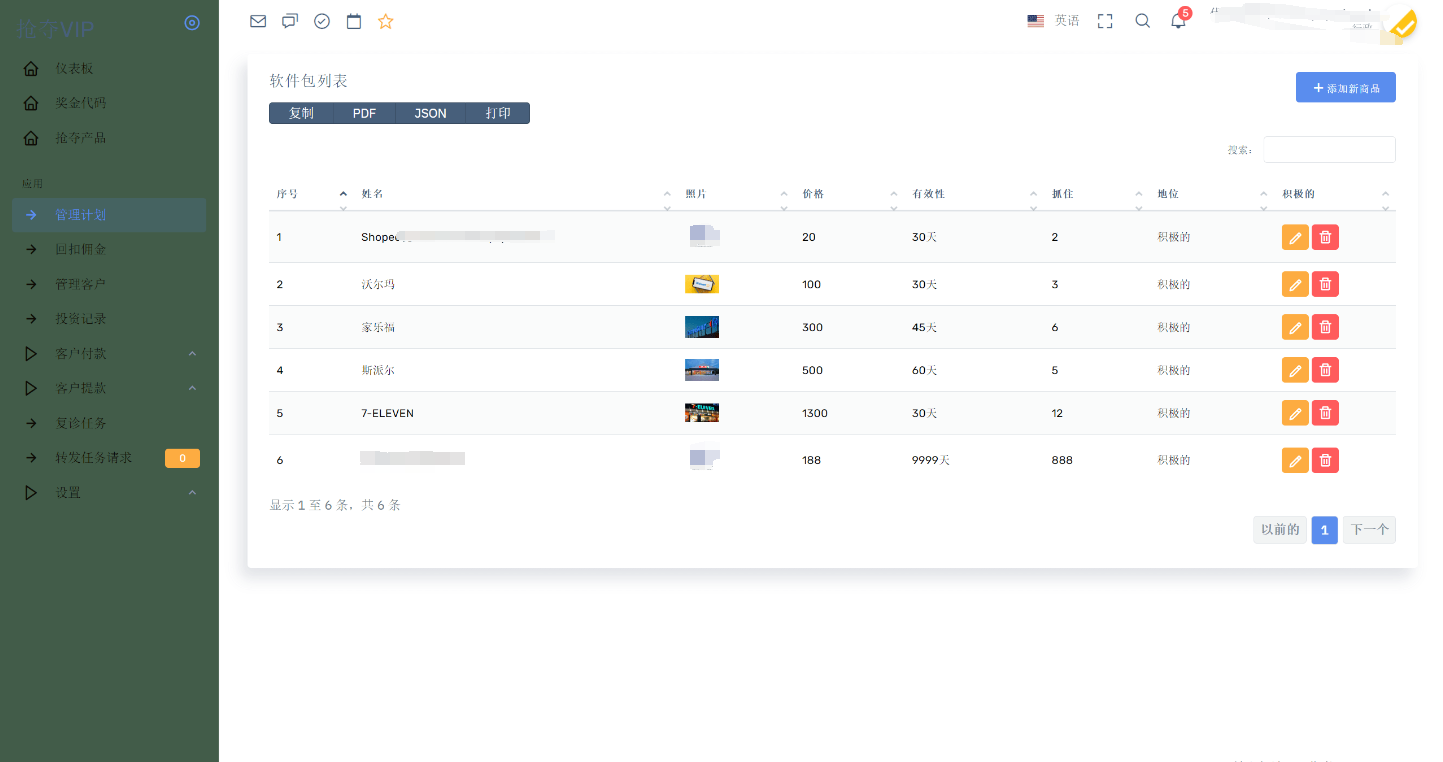This screenshot has height=762, width=1443.
Task: Click the 9999天 validity cell
Action: (x=931, y=460)
